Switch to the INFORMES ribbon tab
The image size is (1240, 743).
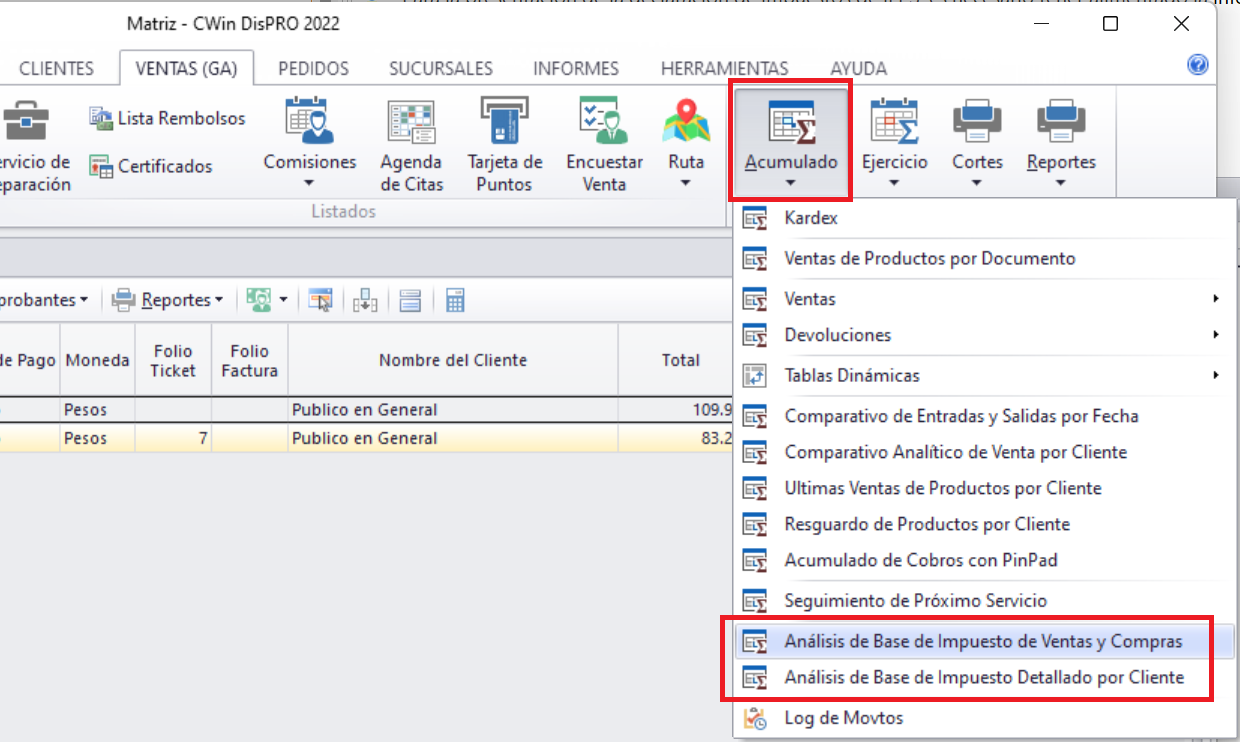(x=575, y=69)
